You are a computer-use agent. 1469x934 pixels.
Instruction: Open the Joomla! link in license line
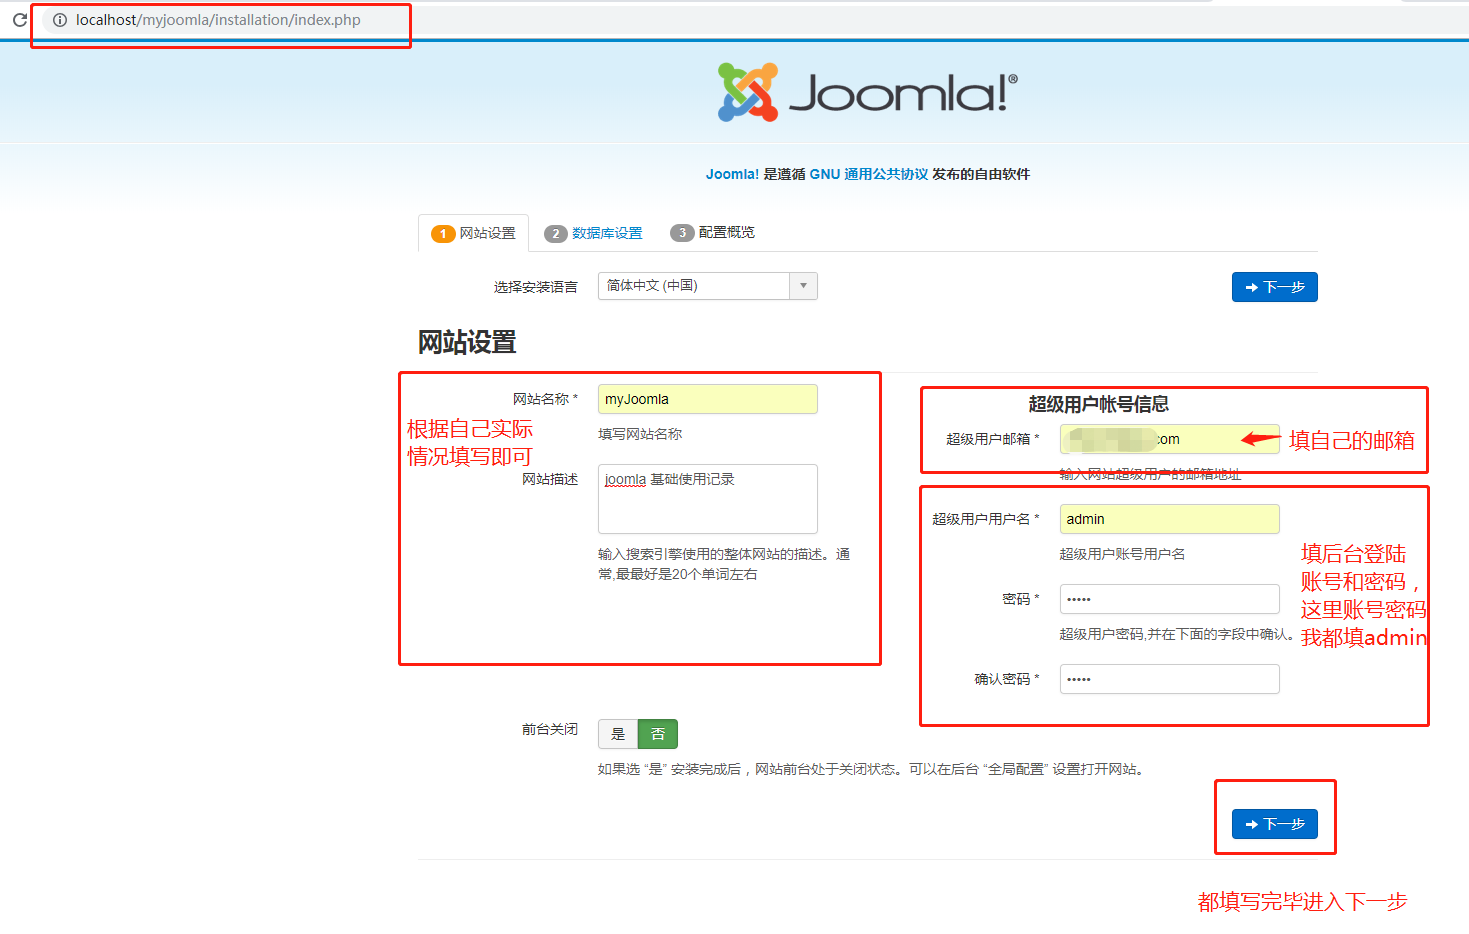point(732,174)
